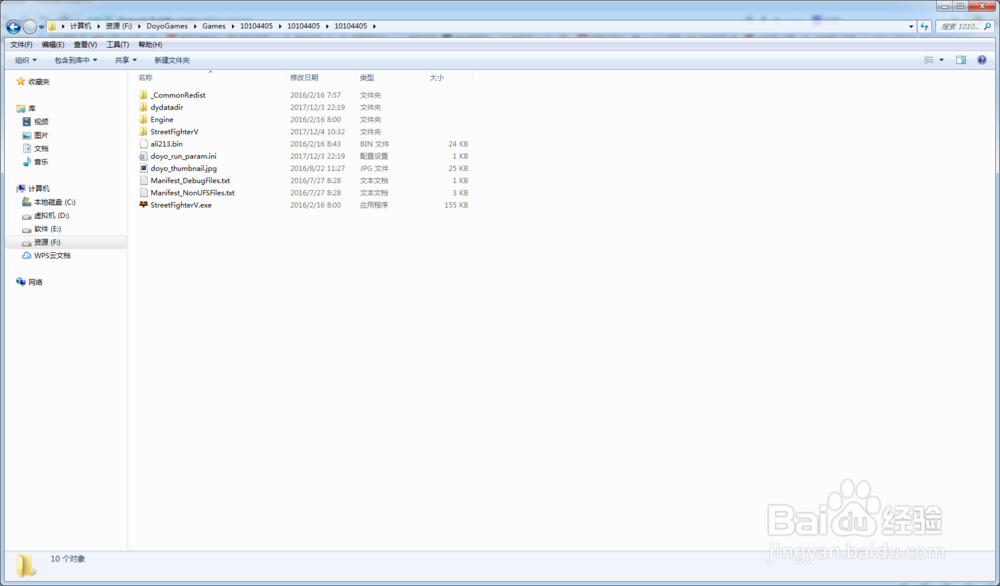Open 虚拟机 (D:) drive
The image size is (1000, 586).
pyautogui.click(x=52, y=216)
